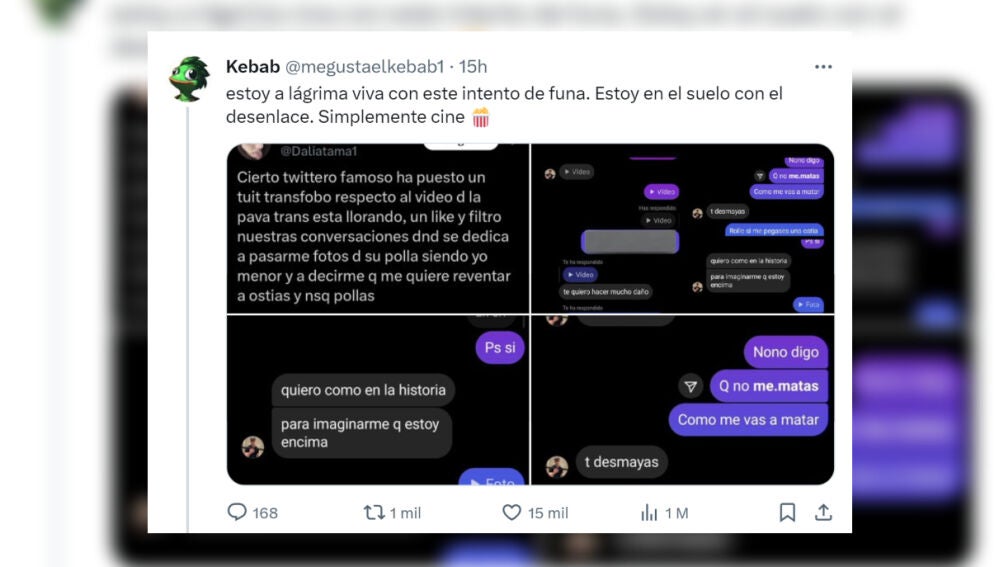Open the @megustaelkebab1 handle link
This screenshot has width=999, height=567.
(x=364, y=66)
